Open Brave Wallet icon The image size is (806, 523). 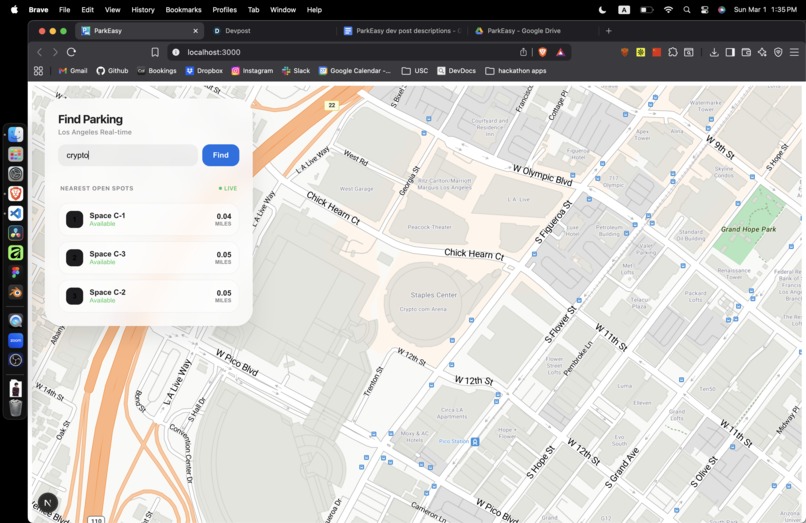pos(746,52)
